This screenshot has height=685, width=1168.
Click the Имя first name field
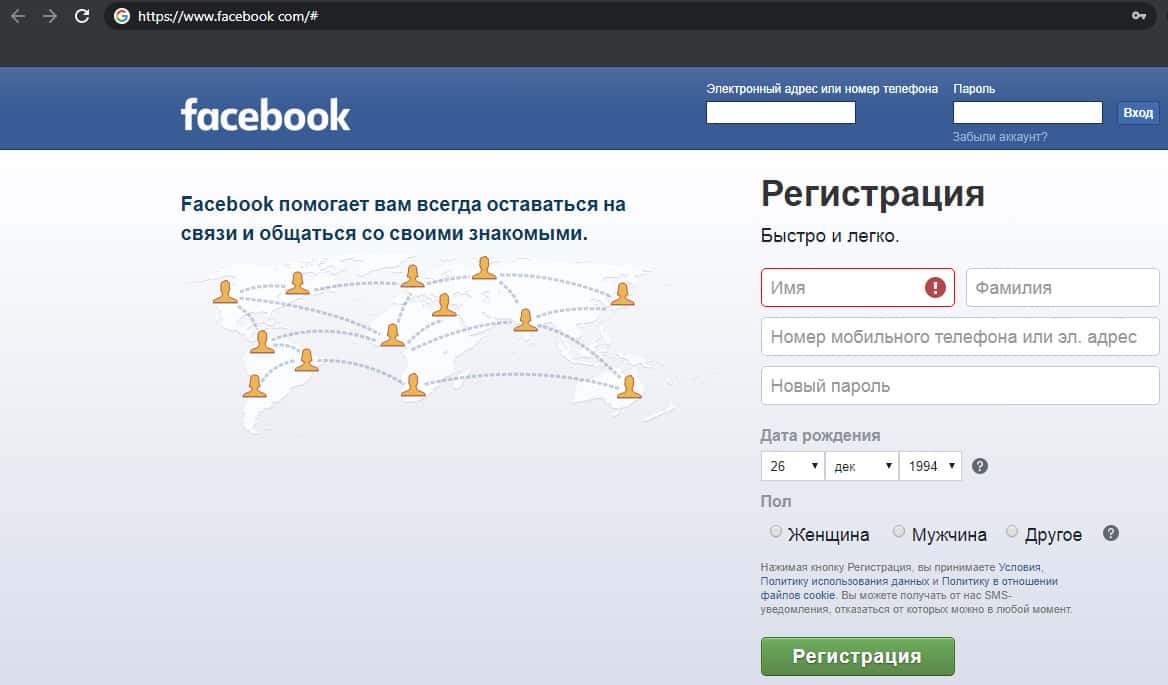(x=857, y=287)
